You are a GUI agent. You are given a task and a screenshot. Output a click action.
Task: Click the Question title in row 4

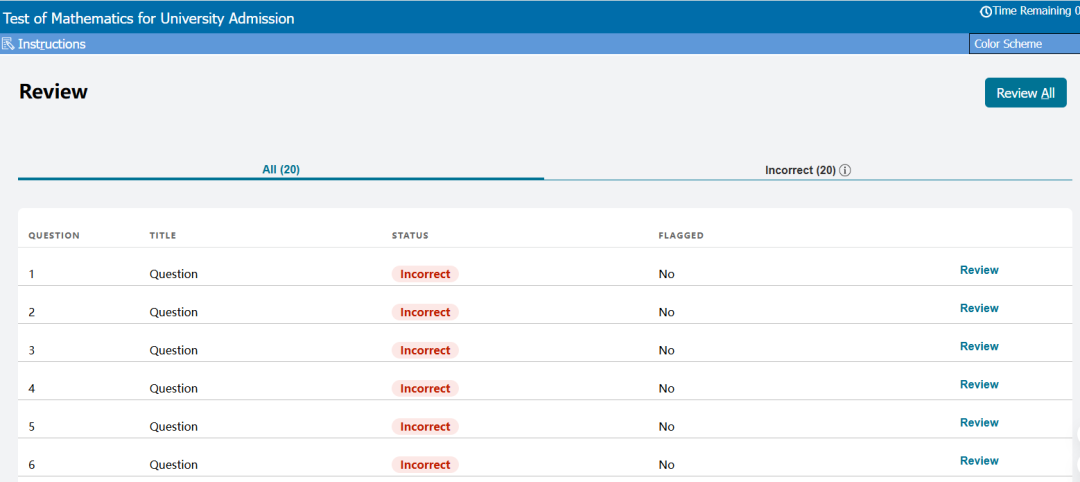(x=174, y=388)
